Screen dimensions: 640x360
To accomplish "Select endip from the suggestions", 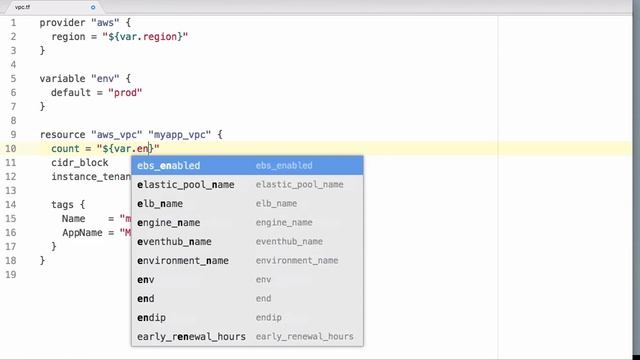I will [x=247, y=318].
